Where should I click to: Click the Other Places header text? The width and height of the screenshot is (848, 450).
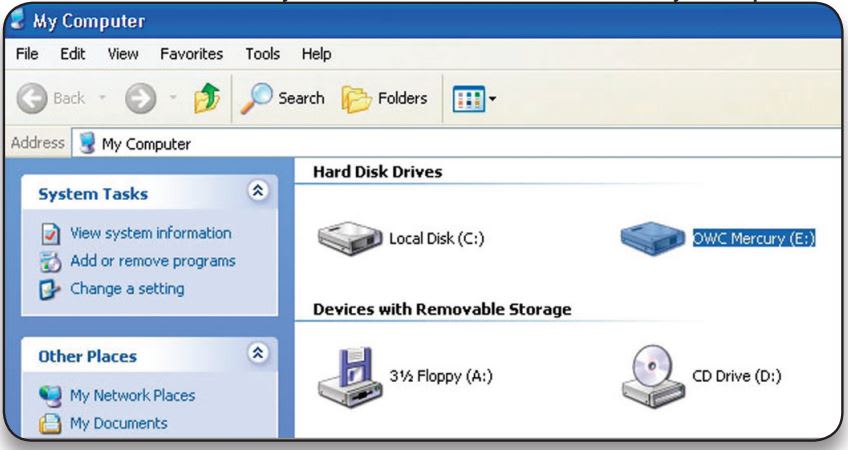click(88, 356)
